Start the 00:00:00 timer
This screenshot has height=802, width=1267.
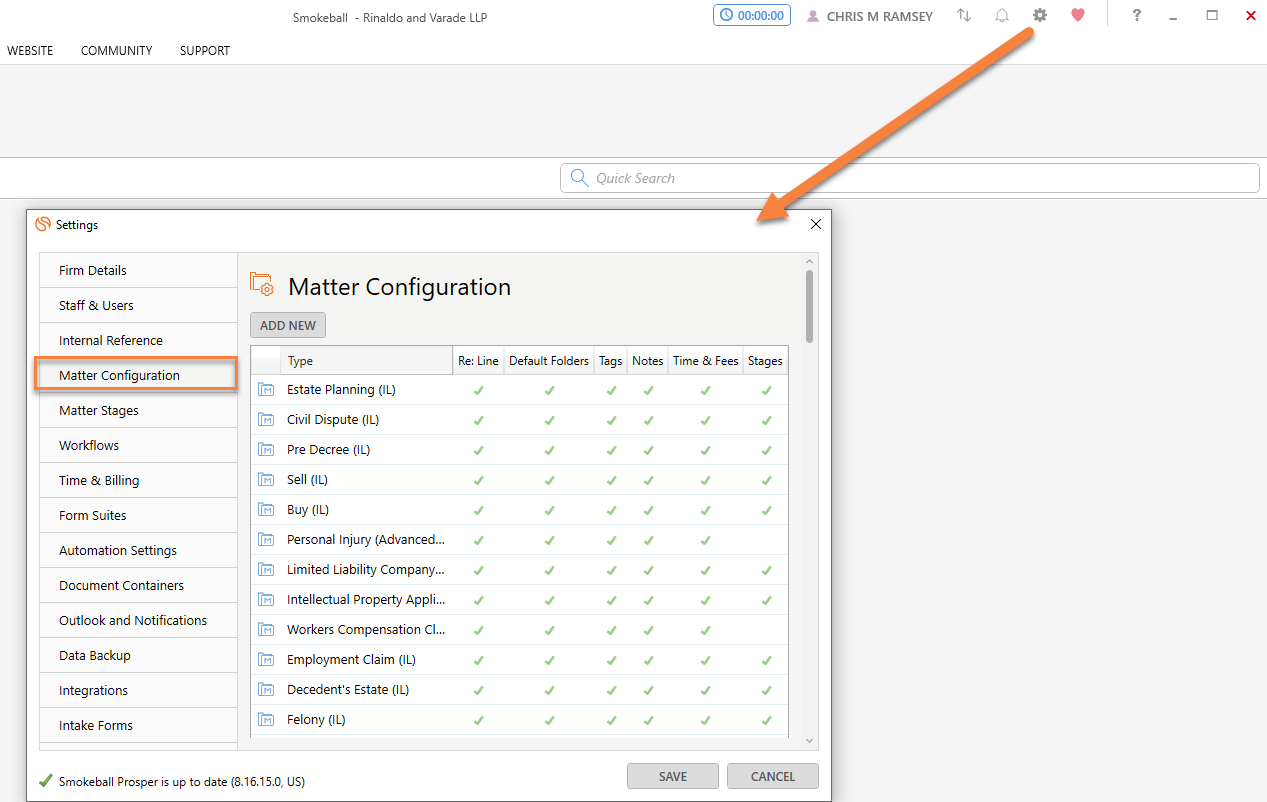pos(752,16)
